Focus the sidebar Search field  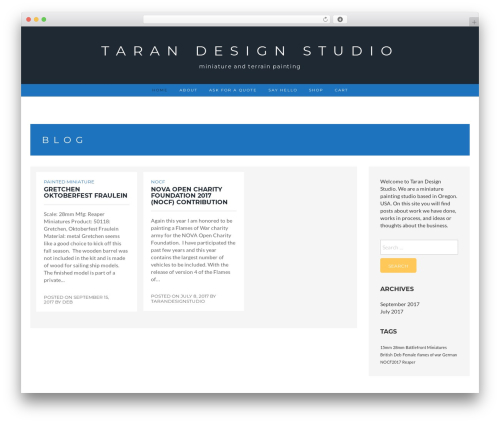tap(419, 247)
